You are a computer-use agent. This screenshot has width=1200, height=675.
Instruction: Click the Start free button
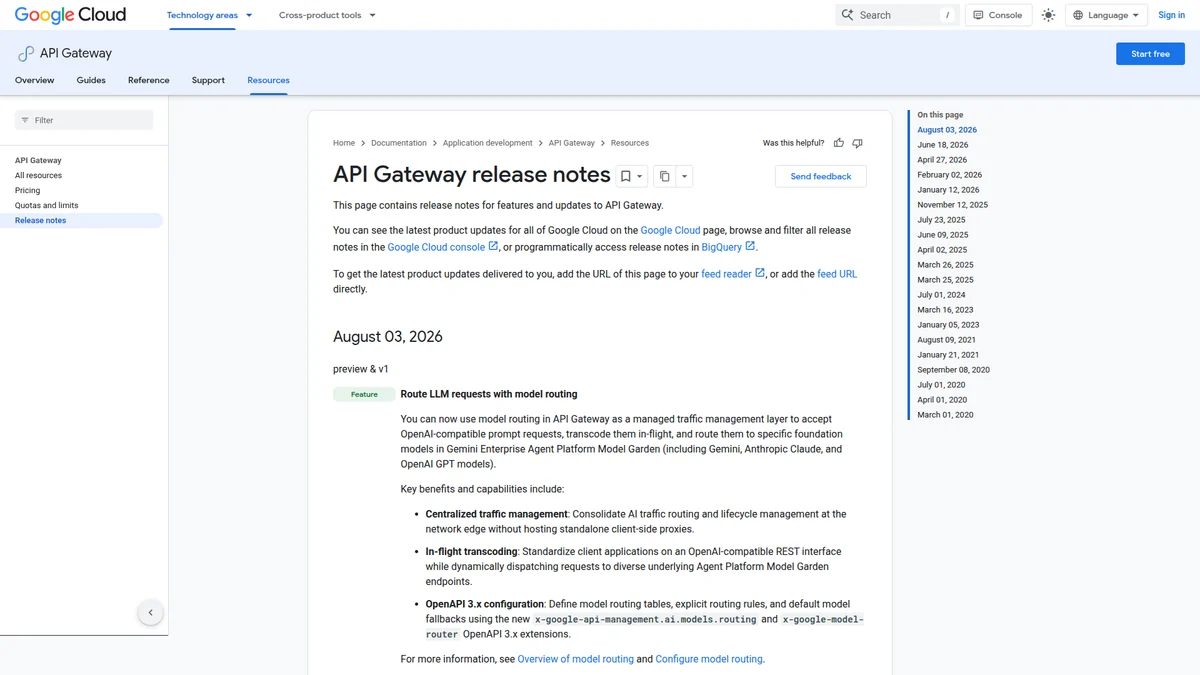[x=1150, y=54]
